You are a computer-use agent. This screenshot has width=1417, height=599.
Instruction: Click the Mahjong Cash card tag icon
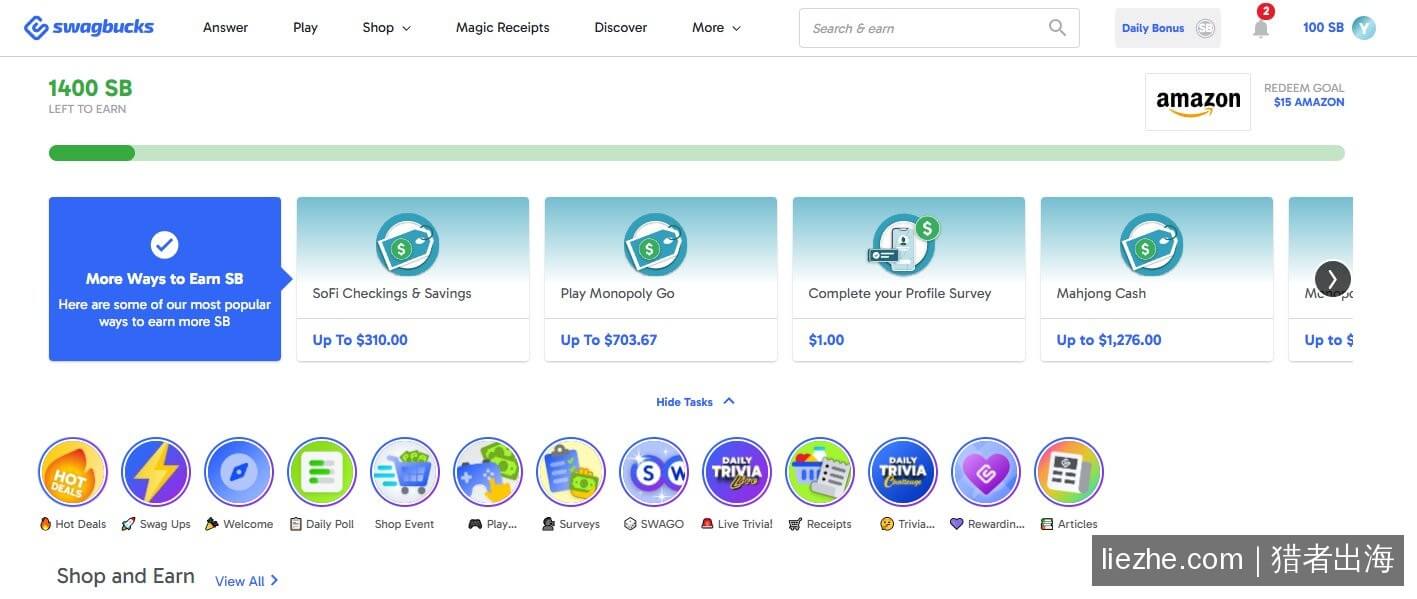tap(1151, 245)
